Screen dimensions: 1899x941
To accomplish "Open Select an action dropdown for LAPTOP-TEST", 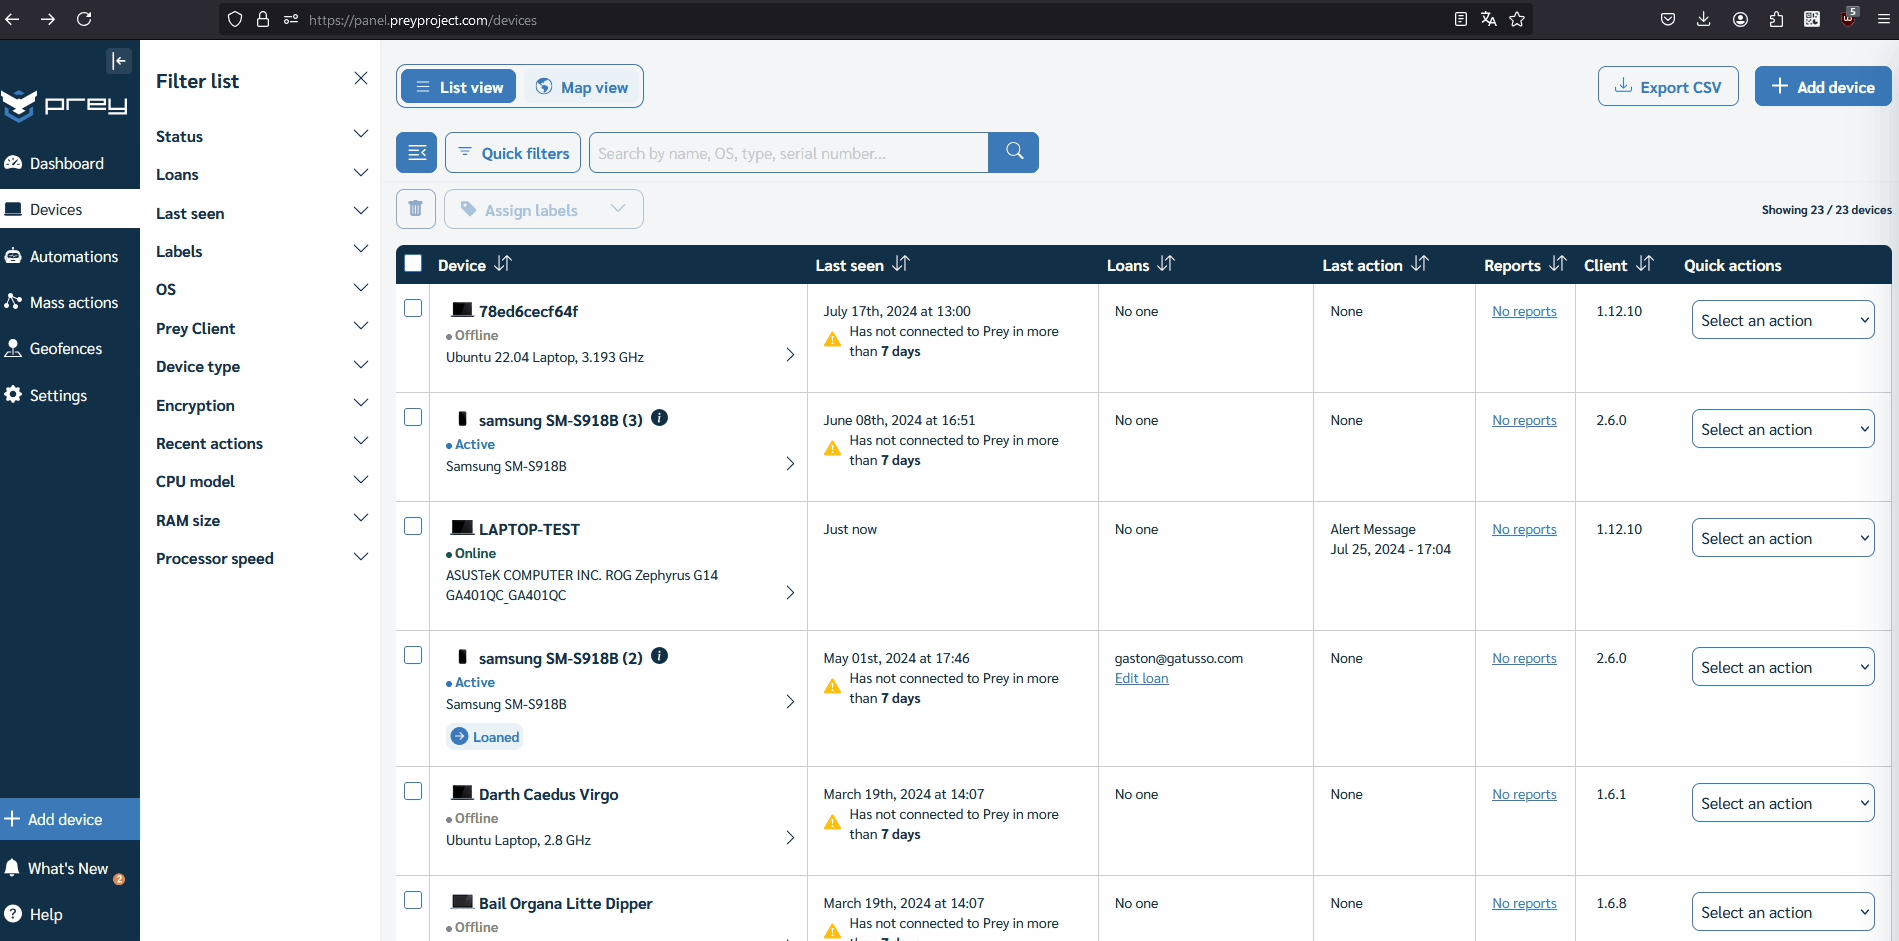I will pos(1783,538).
